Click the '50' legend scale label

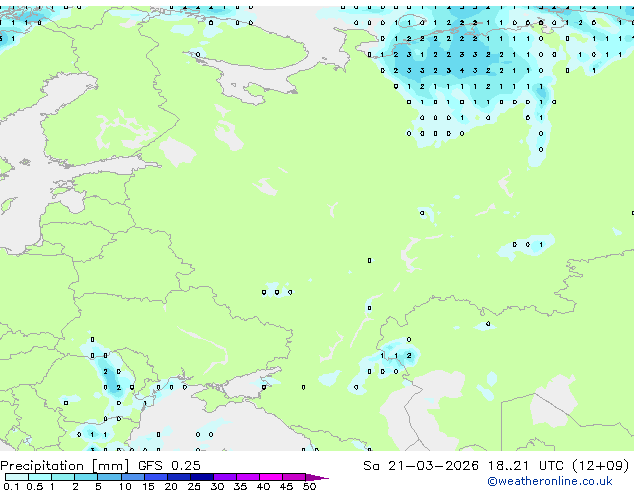coord(309,486)
